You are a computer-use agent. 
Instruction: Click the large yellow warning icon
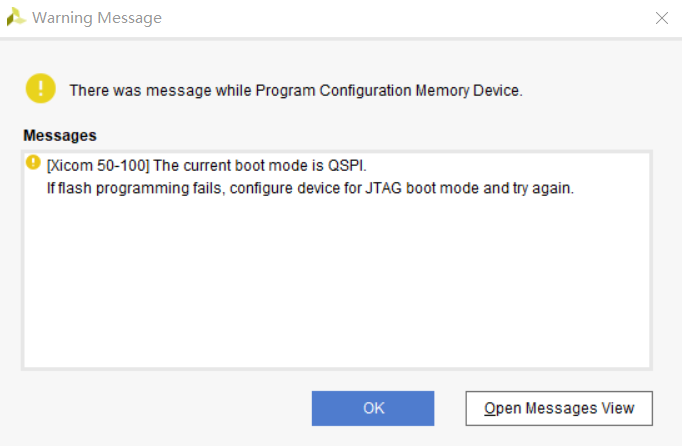40,88
